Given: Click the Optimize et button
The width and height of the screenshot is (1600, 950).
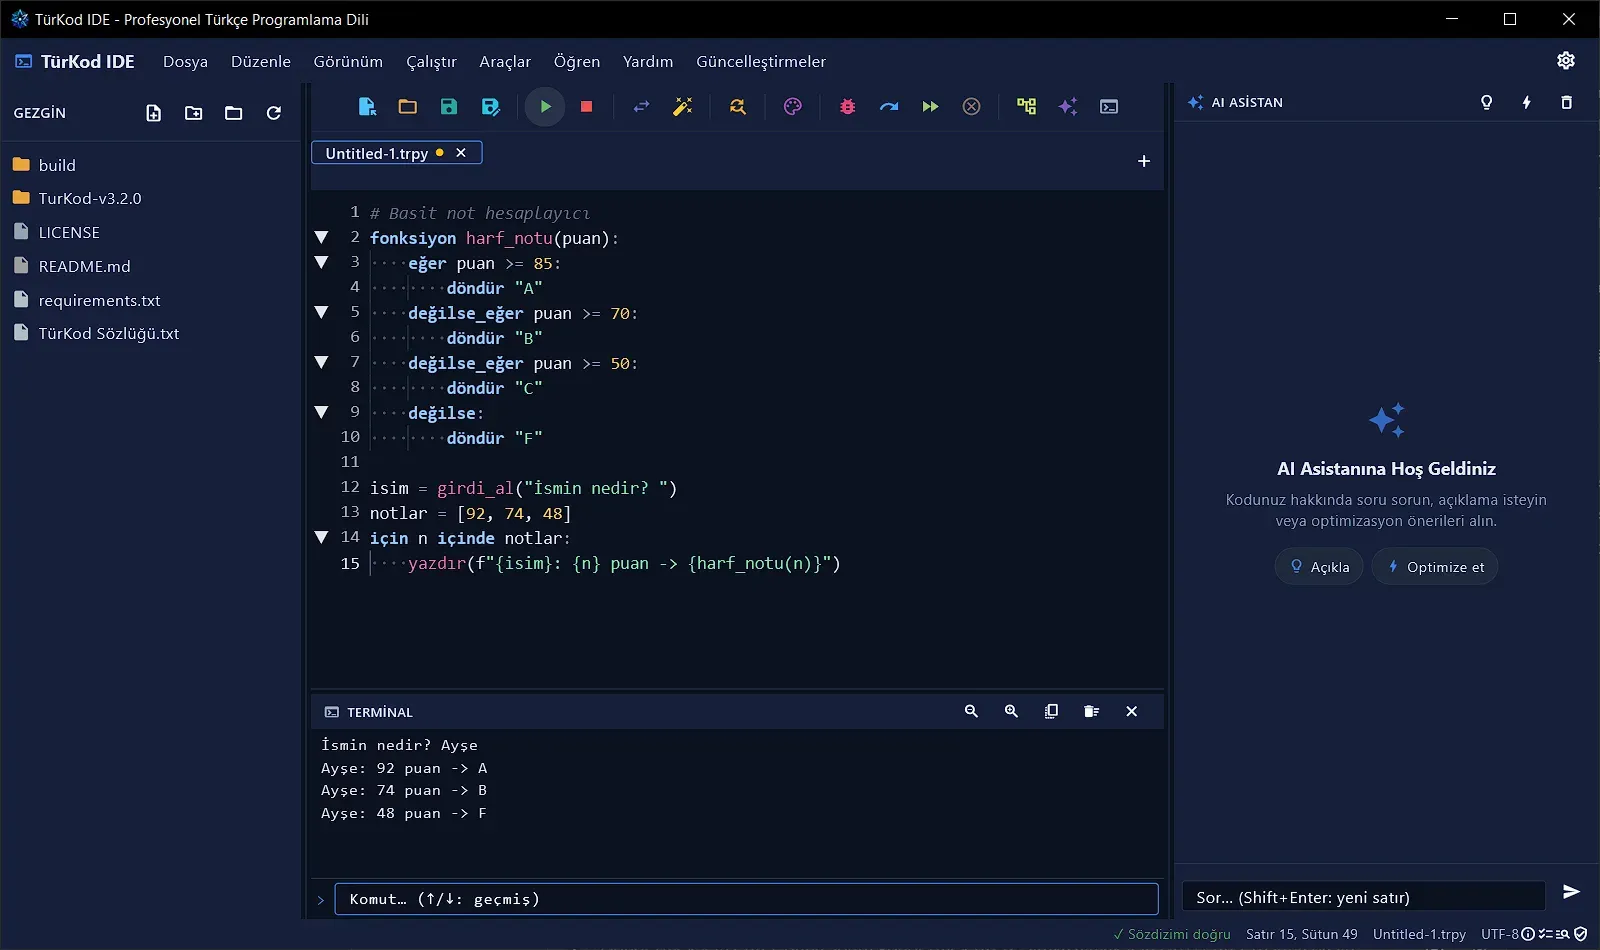Looking at the screenshot, I should pyautogui.click(x=1435, y=567).
